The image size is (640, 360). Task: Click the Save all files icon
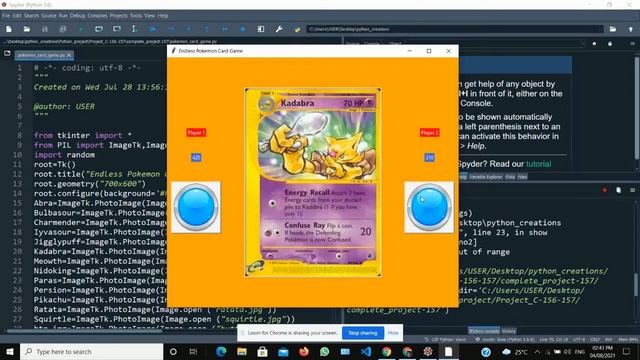coord(62,29)
